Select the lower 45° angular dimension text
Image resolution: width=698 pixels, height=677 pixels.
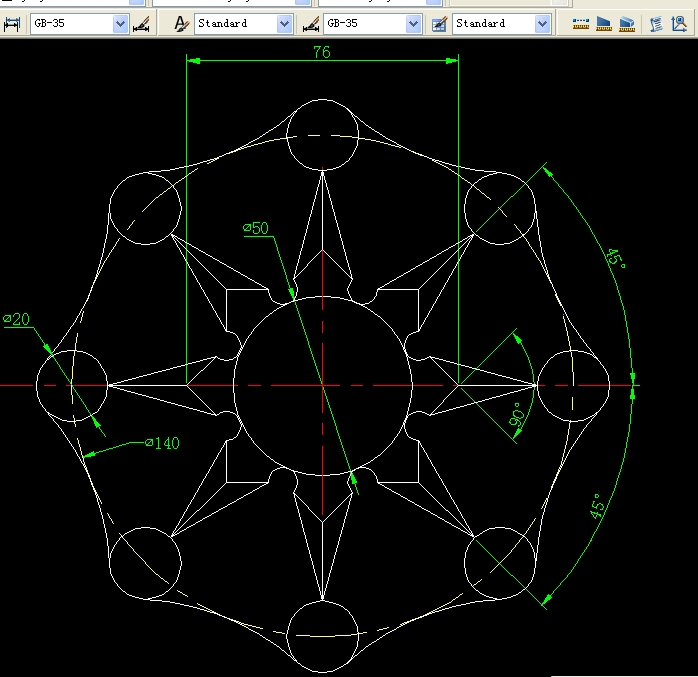point(597,507)
